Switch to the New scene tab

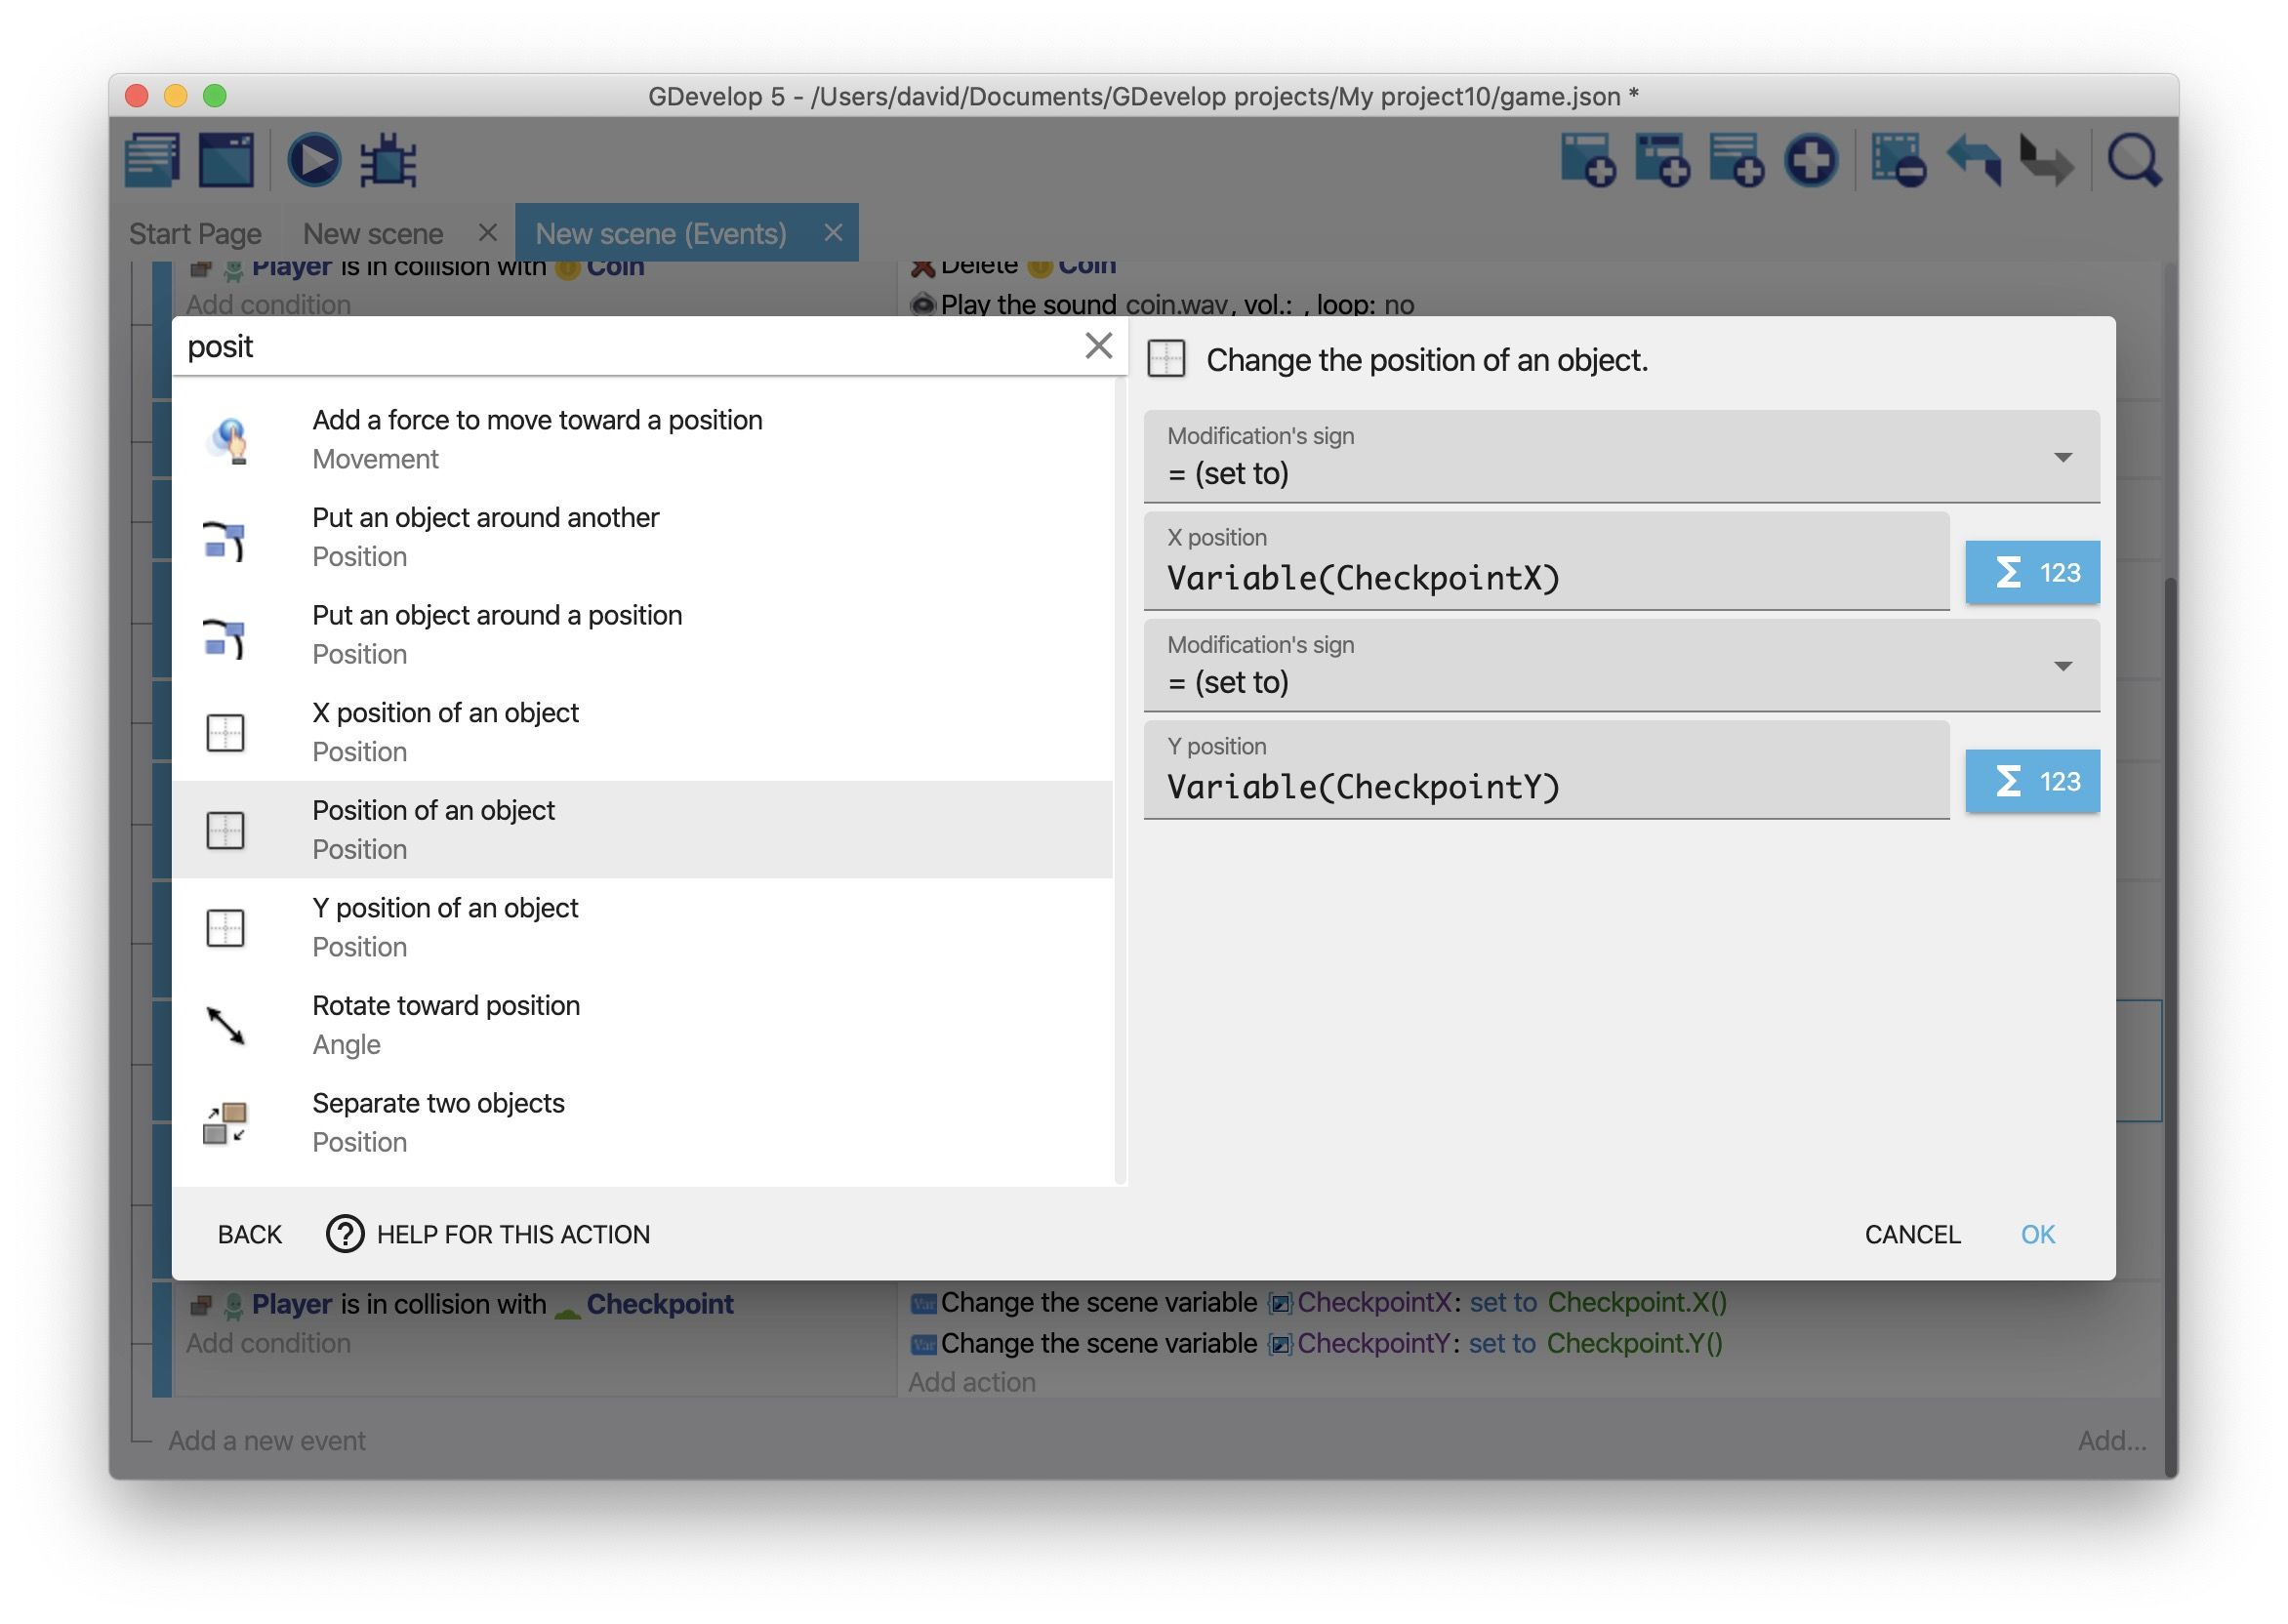pyautogui.click(x=372, y=233)
